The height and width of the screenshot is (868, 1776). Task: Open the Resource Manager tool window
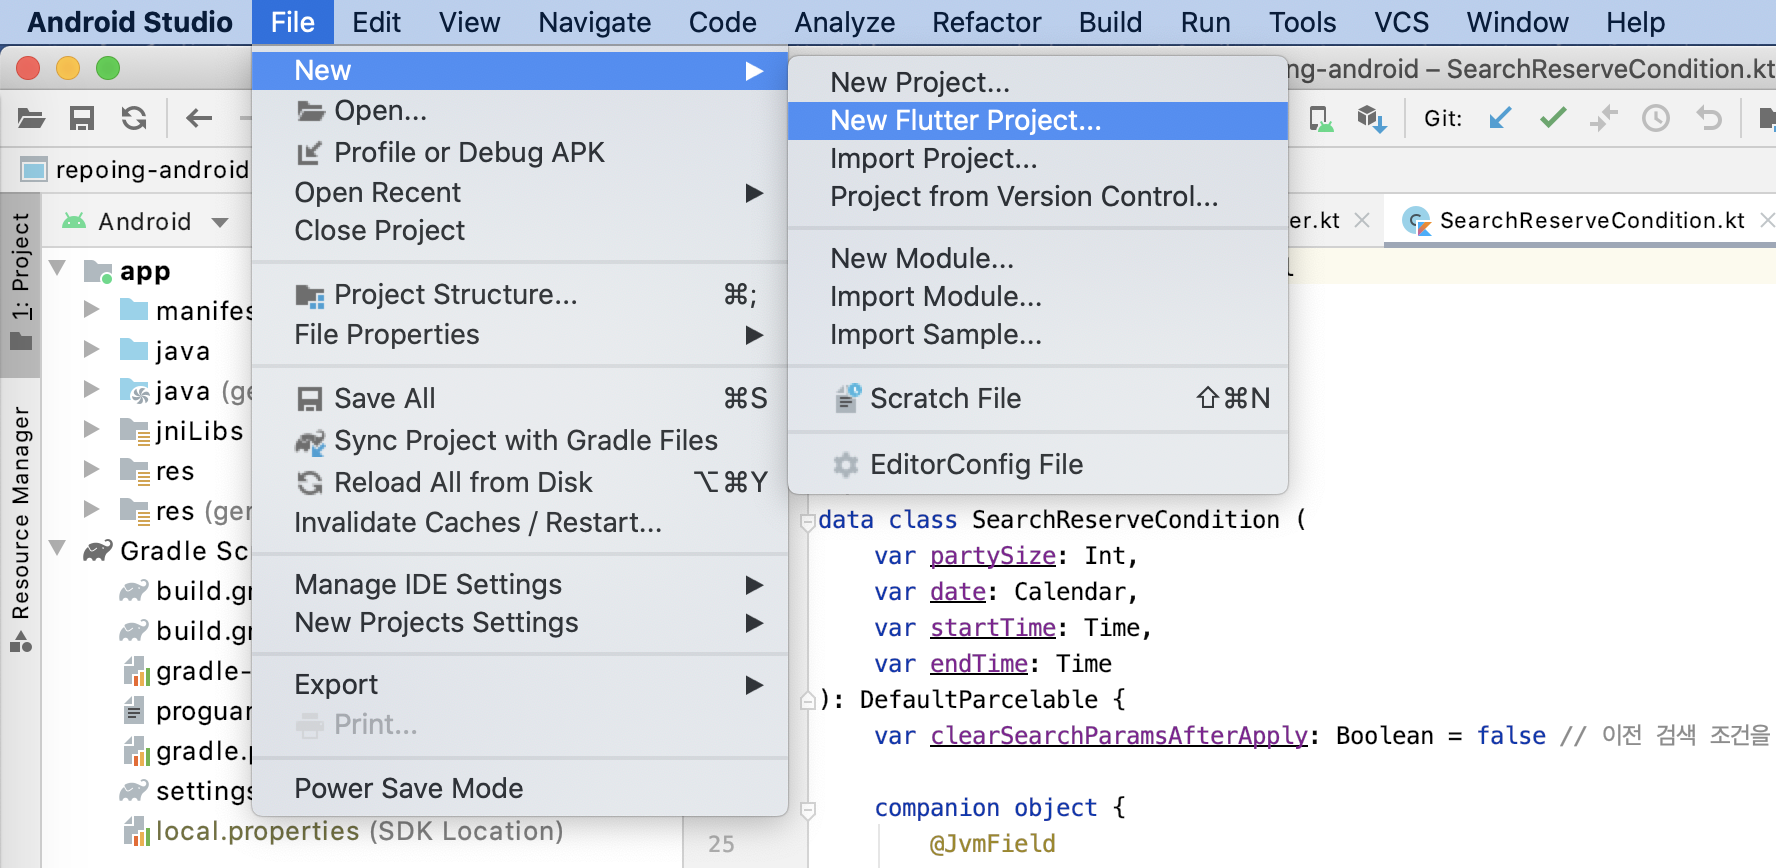click(20, 528)
